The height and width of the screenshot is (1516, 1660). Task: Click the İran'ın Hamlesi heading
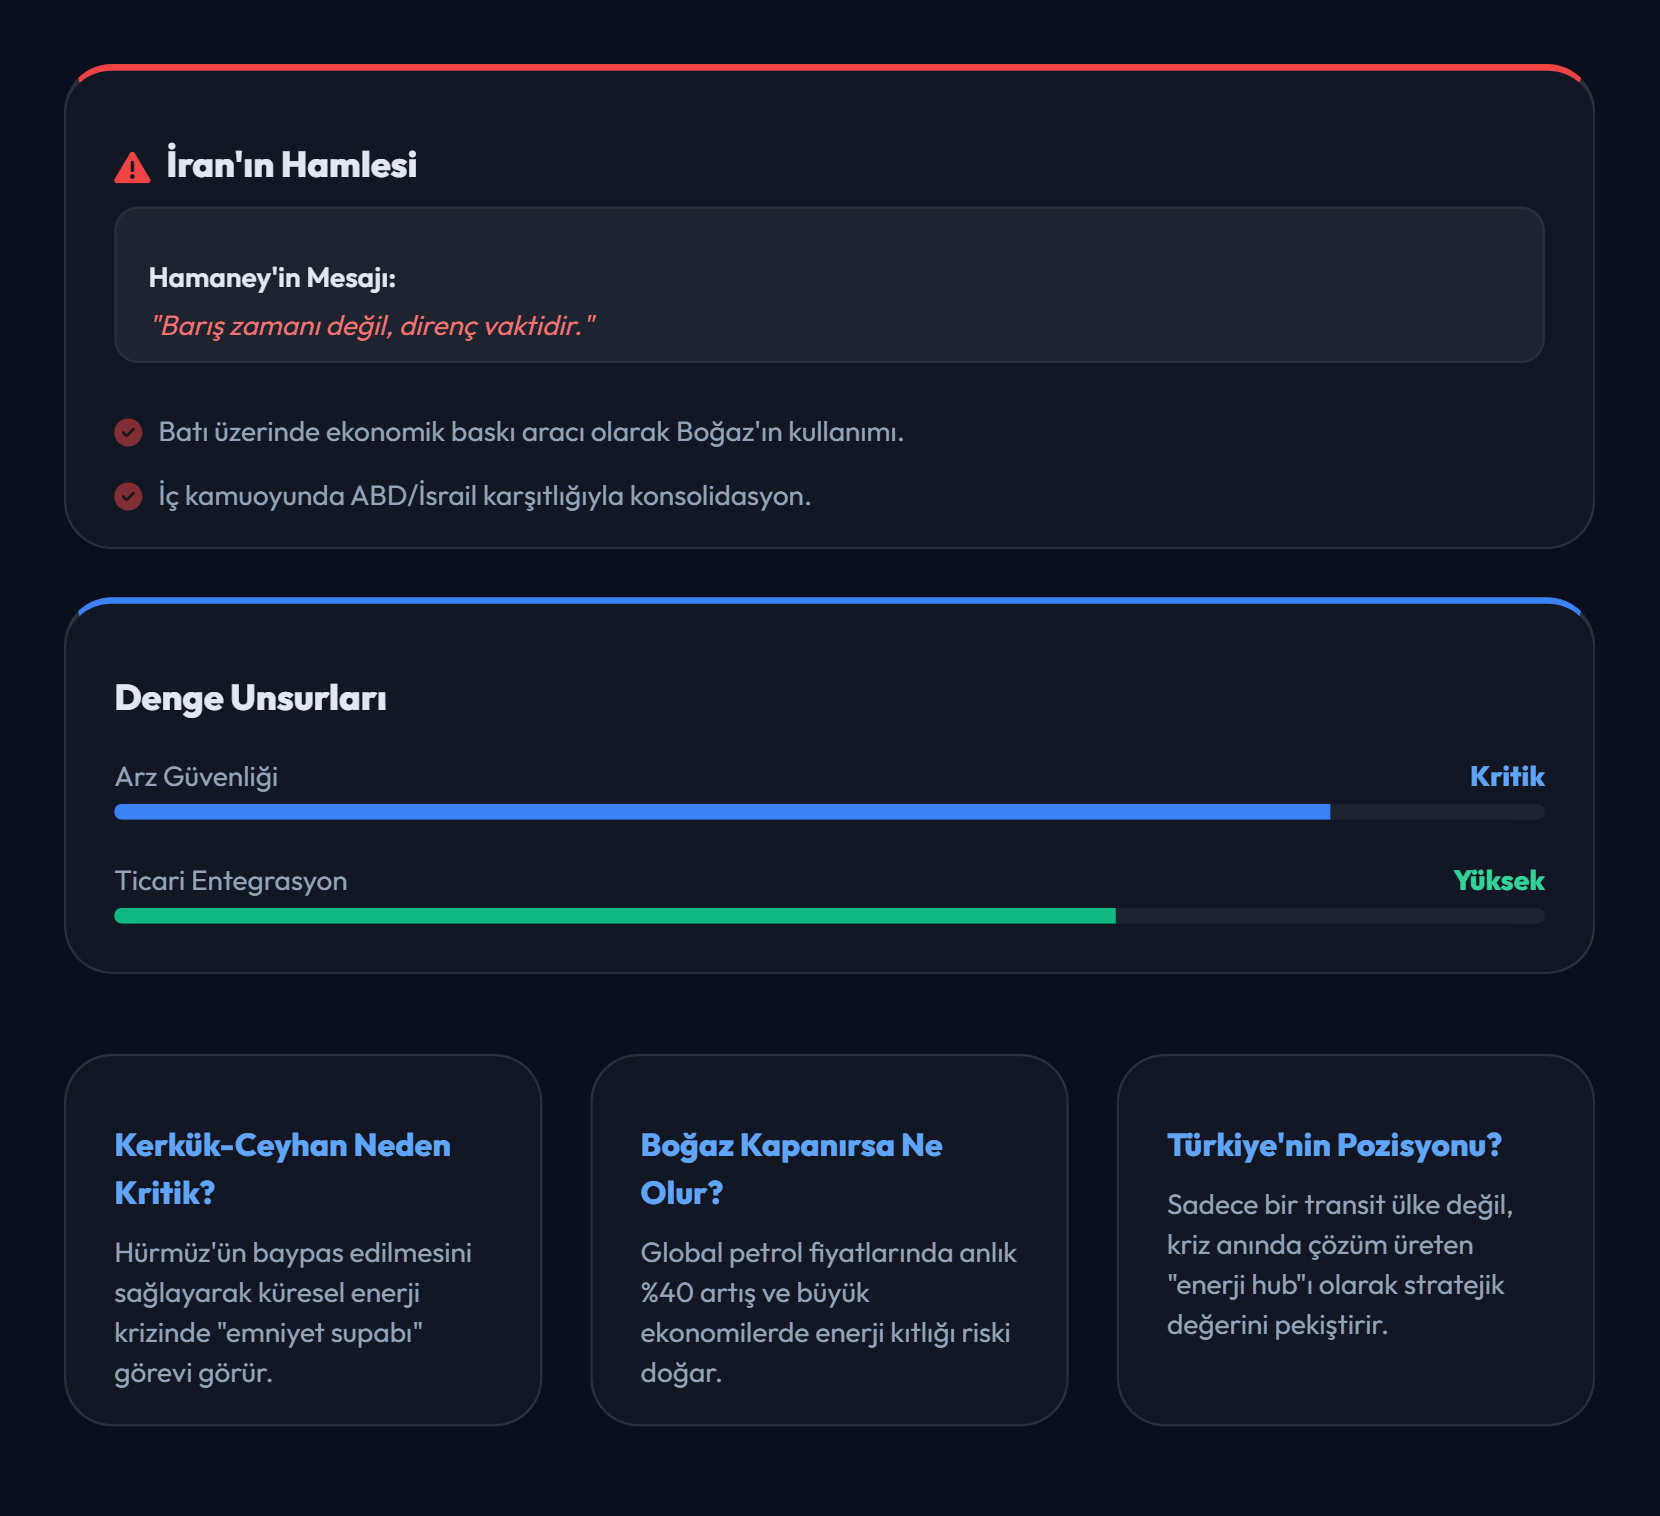[x=291, y=165]
